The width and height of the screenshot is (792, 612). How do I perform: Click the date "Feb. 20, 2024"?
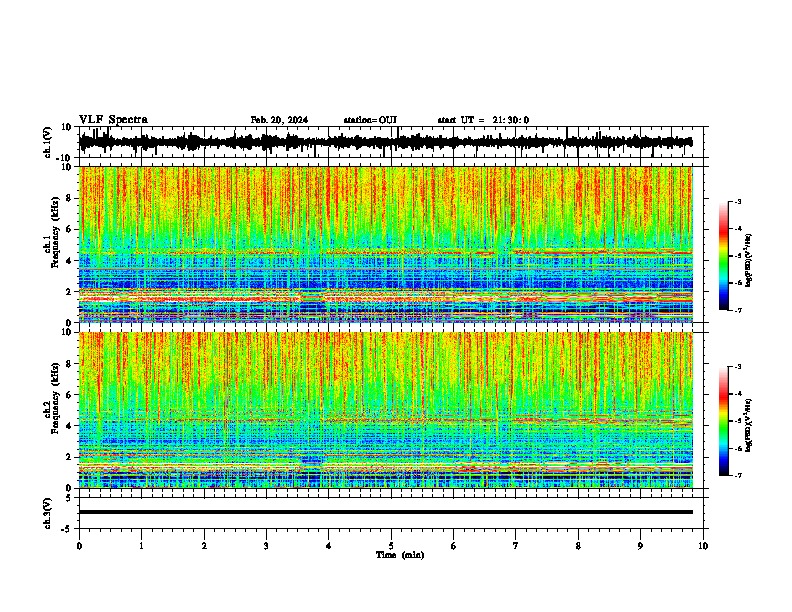279,120
